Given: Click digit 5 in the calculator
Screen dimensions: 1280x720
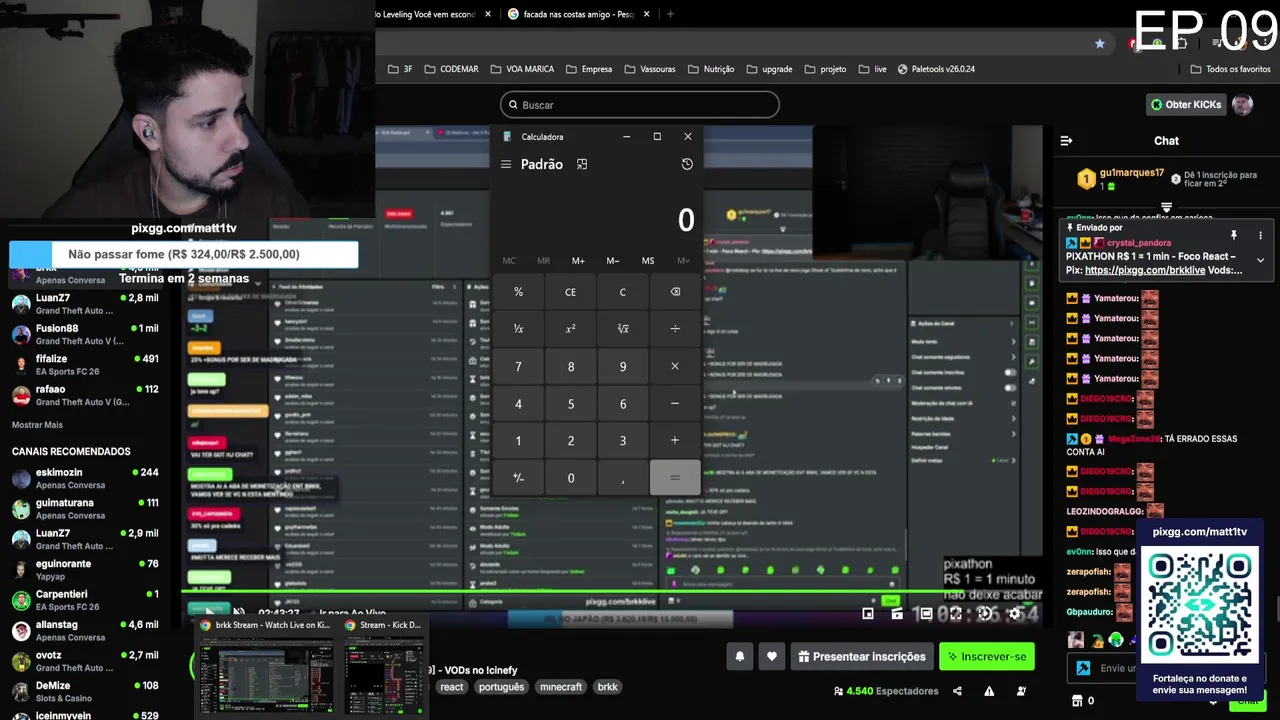Looking at the screenshot, I should pyautogui.click(x=571, y=403).
